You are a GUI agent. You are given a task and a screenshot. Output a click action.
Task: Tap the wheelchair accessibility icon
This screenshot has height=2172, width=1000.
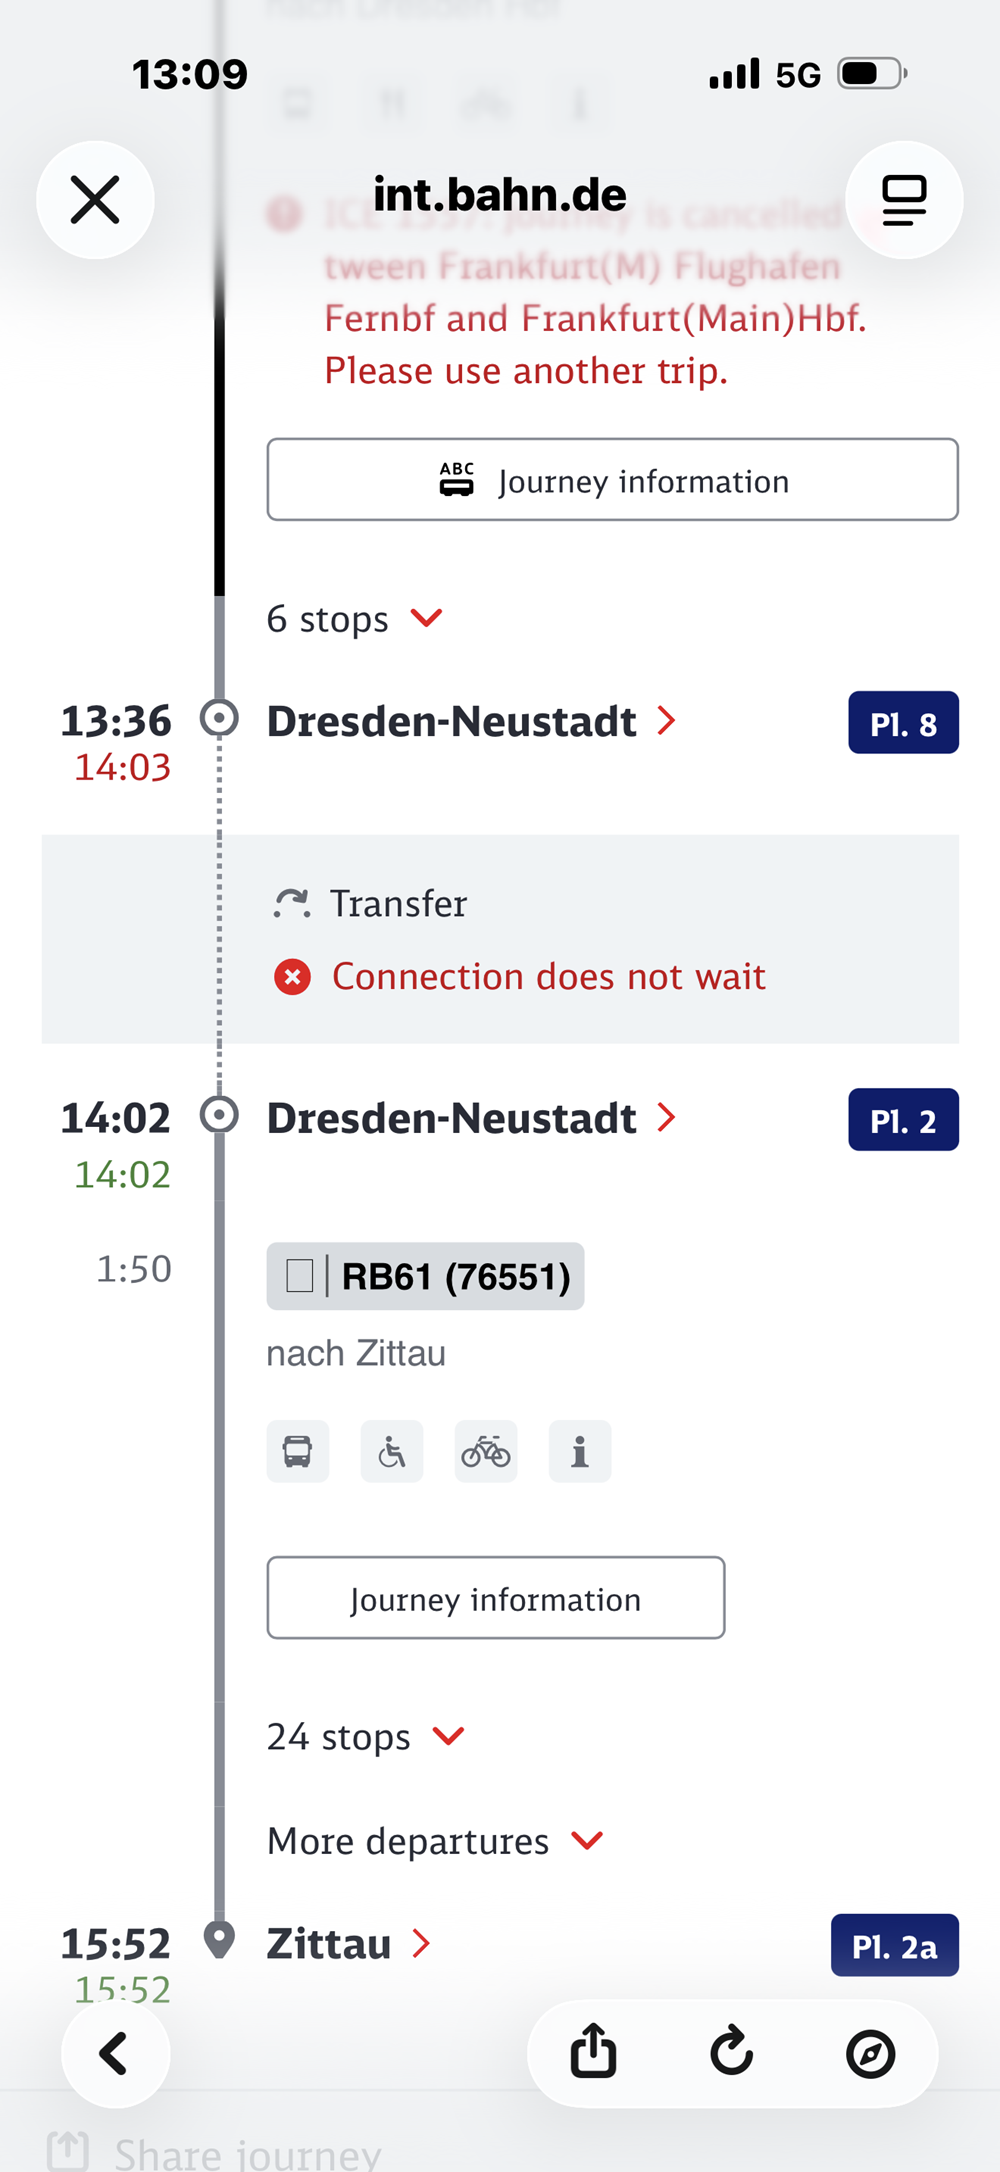[x=392, y=1451]
